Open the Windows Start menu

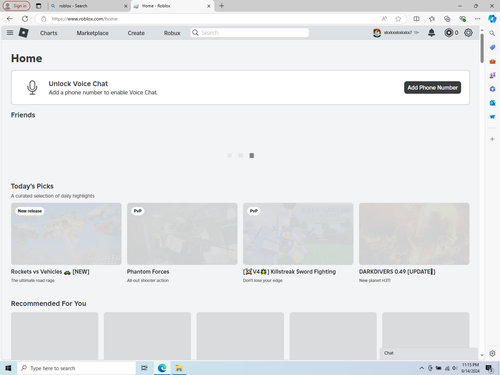[x=8, y=368]
